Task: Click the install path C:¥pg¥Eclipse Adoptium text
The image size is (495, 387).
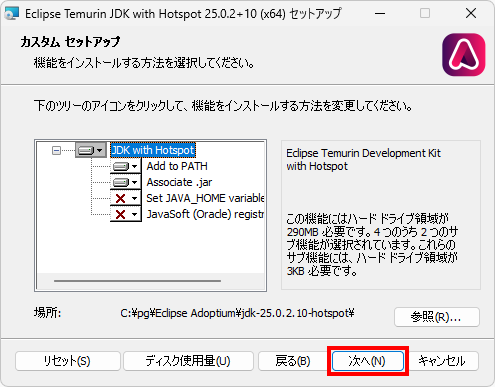Action: click(x=237, y=313)
